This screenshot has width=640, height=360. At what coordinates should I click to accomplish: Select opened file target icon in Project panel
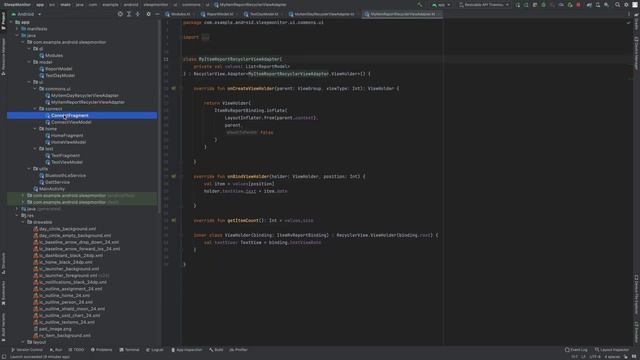tap(120, 14)
